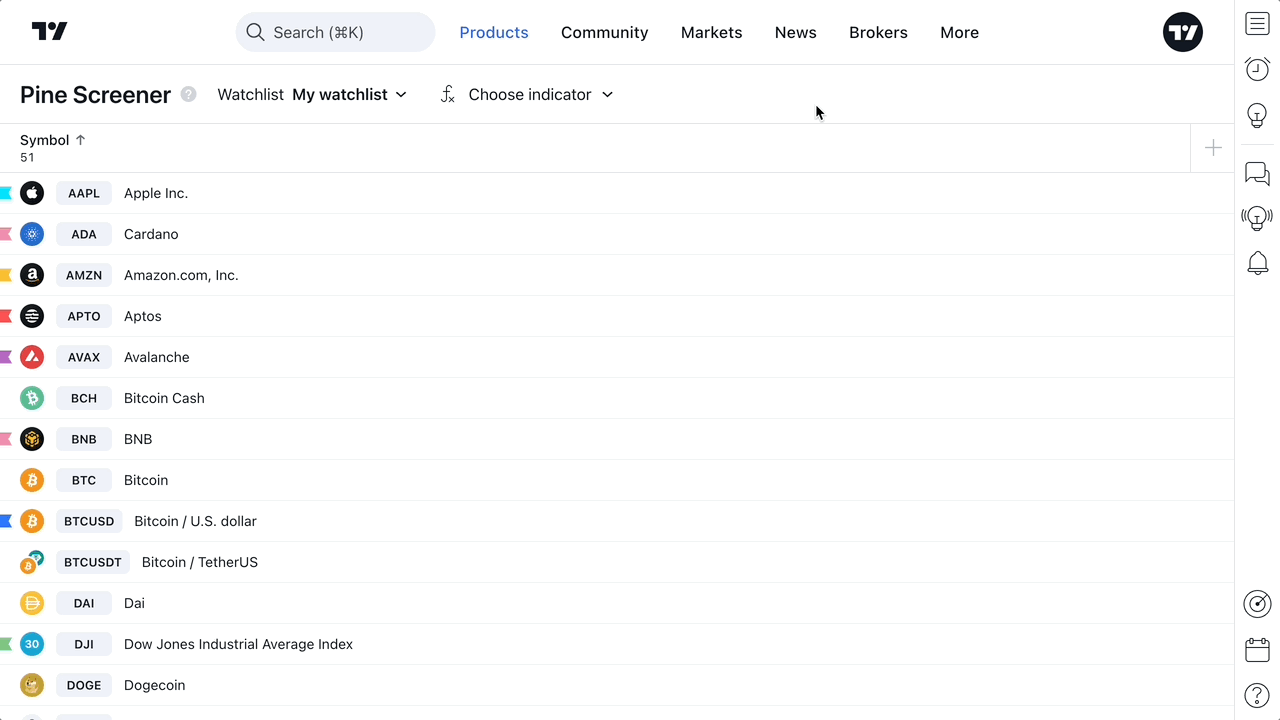The width and height of the screenshot is (1280, 720).
Task: Click the green flag on DJI row
Action: click(6, 644)
